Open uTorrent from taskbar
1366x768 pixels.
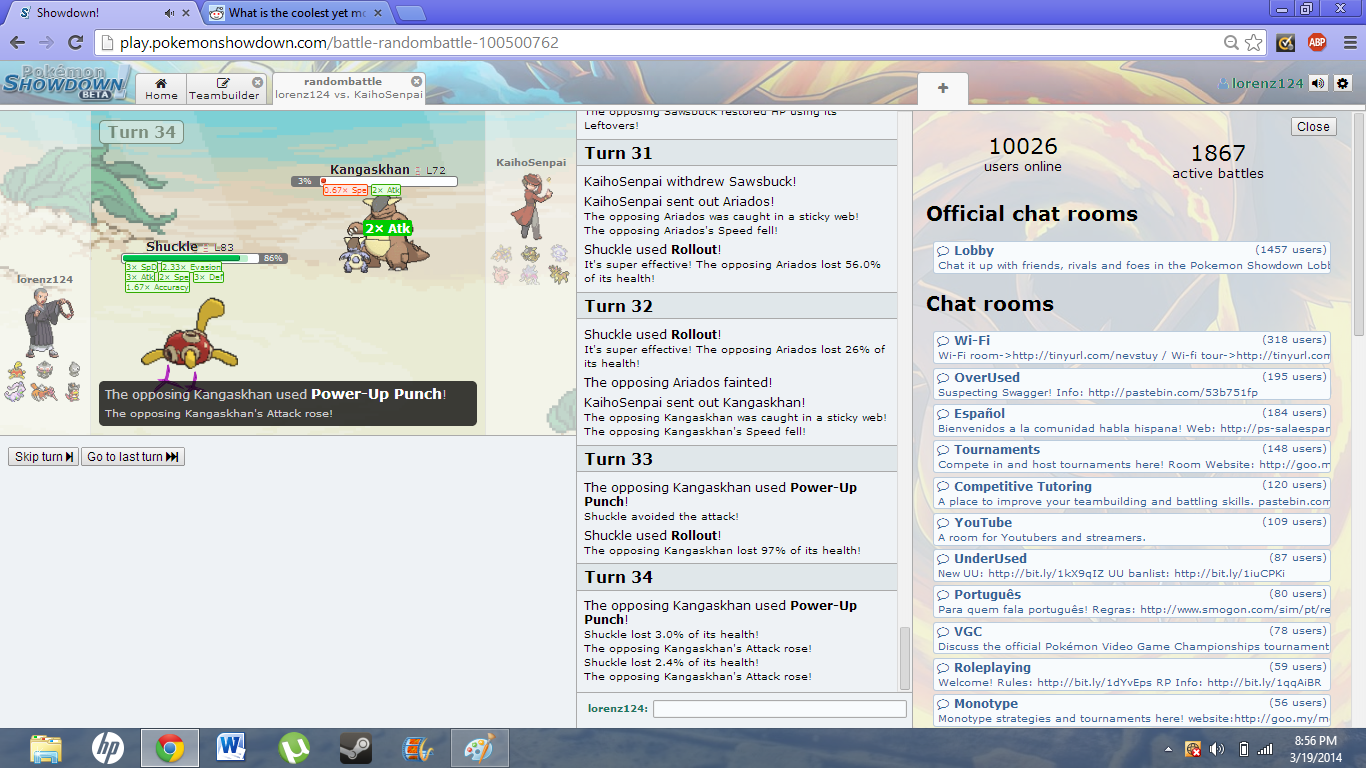tap(293, 747)
